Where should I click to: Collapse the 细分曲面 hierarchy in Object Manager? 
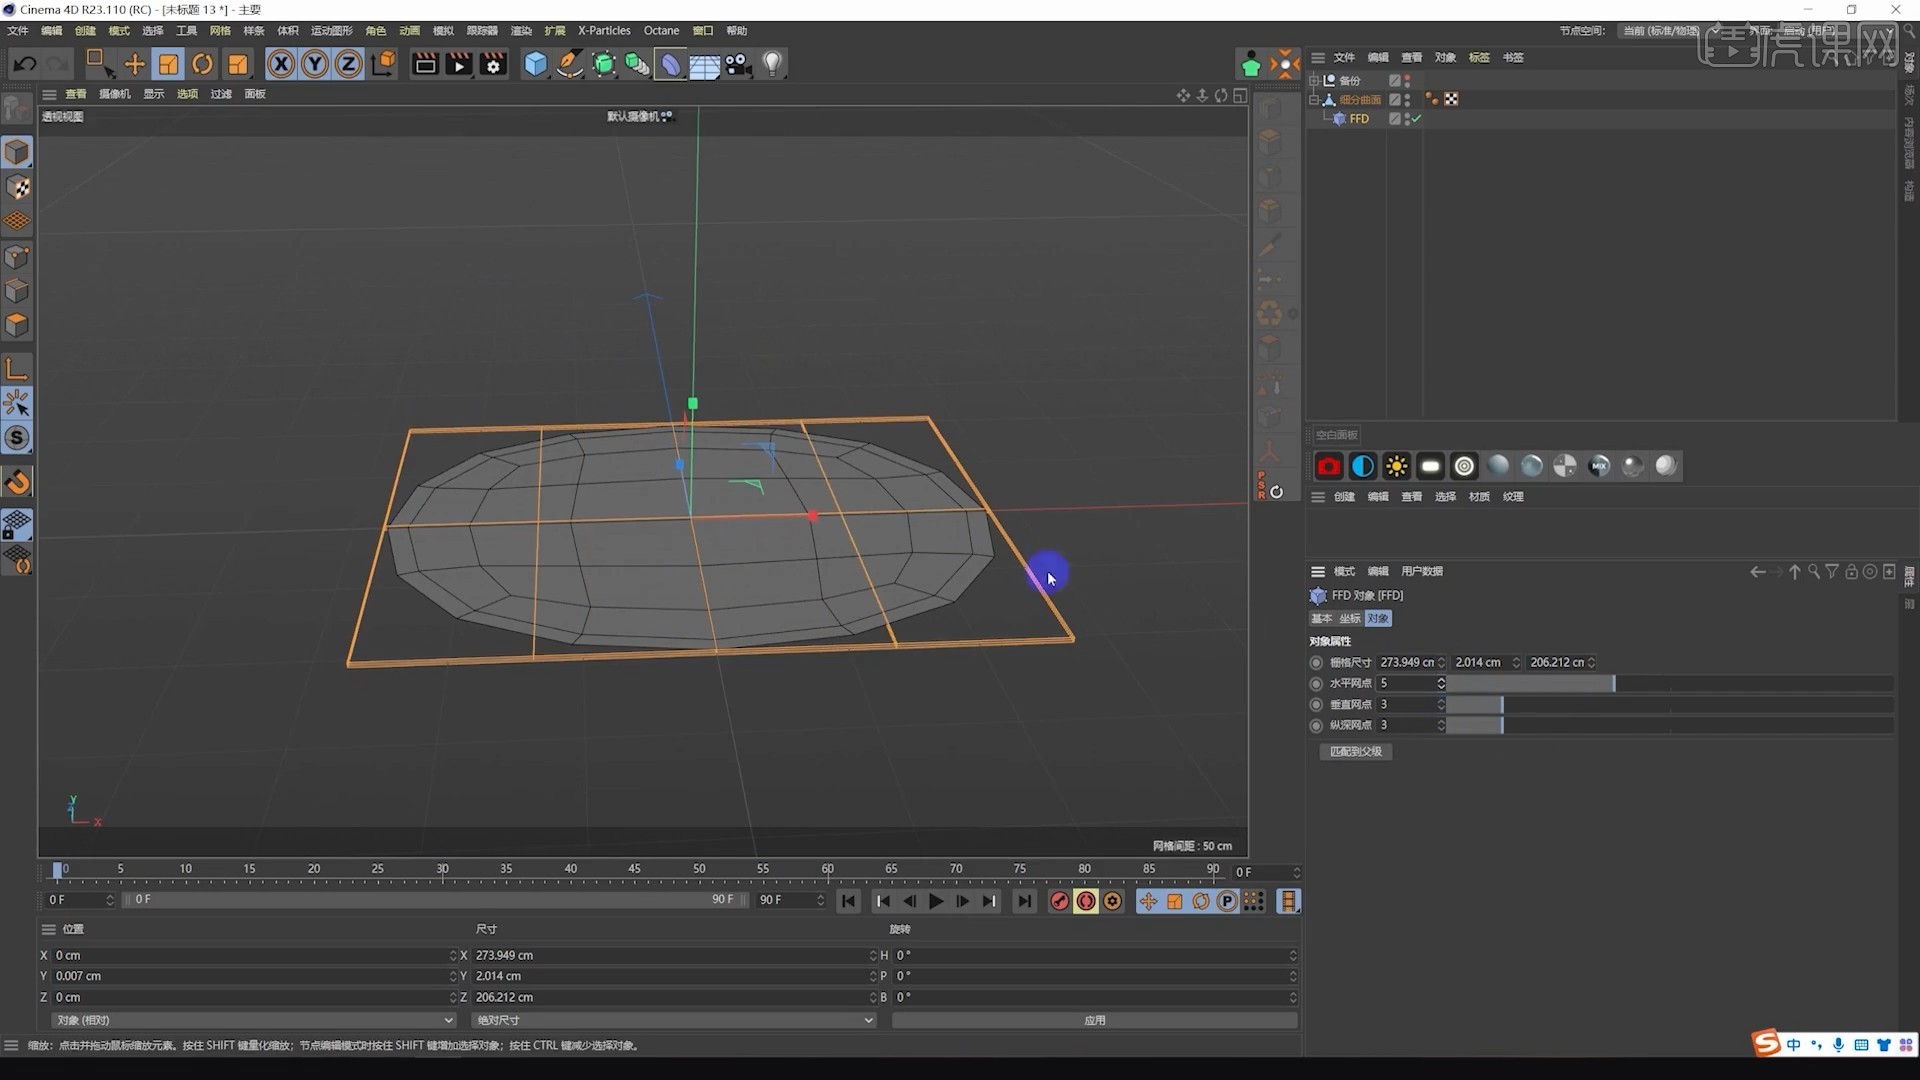(1316, 99)
